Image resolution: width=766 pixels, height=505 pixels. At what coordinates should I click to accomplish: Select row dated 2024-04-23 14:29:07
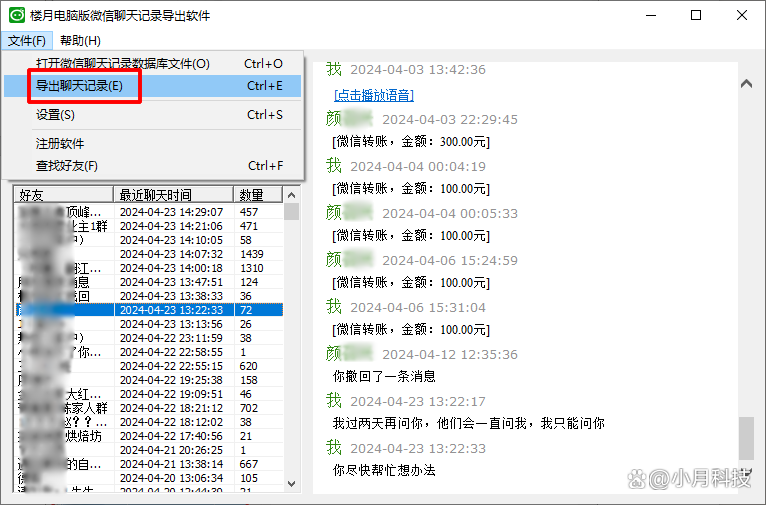[149, 212]
